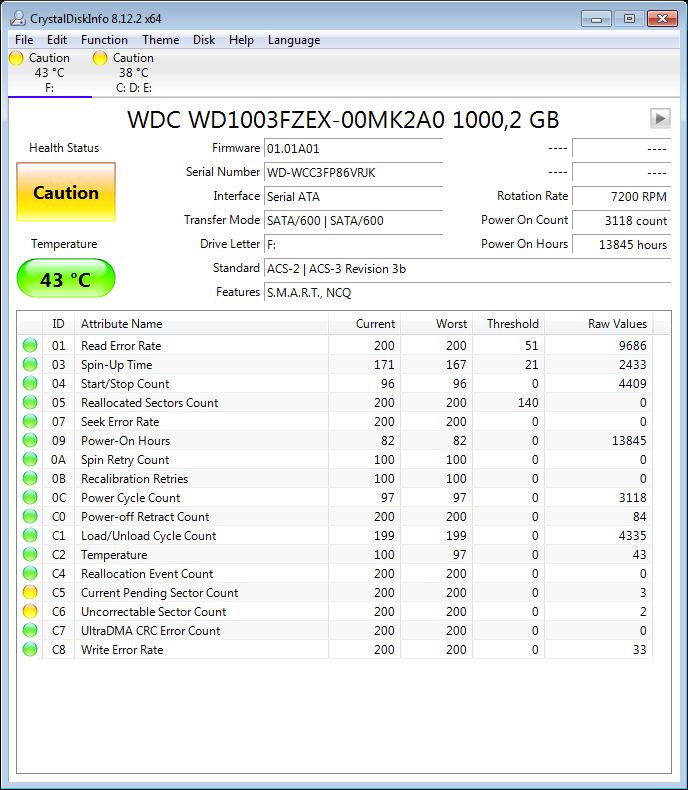This screenshot has width=688, height=790.
Task: Open the Function menu
Action: click(x=104, y=40)
